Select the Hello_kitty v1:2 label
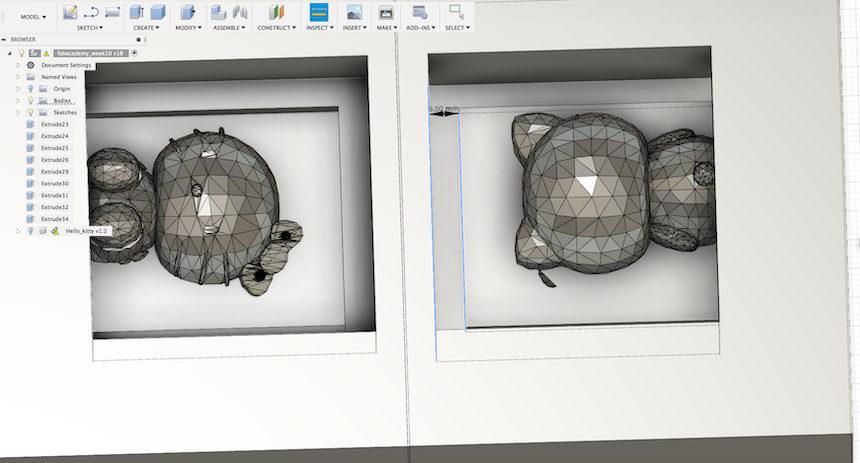 [86, 231]
